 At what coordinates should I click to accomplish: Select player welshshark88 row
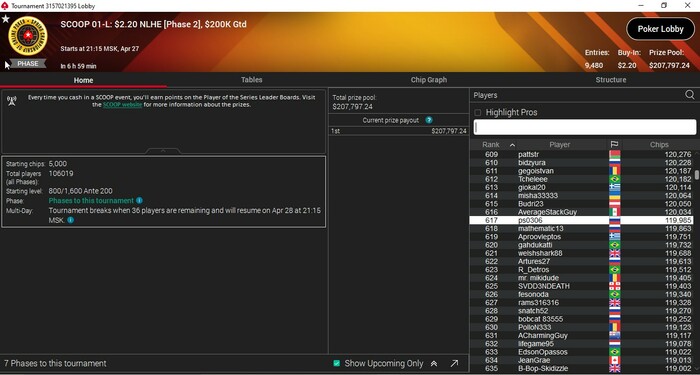click(581, 253)
